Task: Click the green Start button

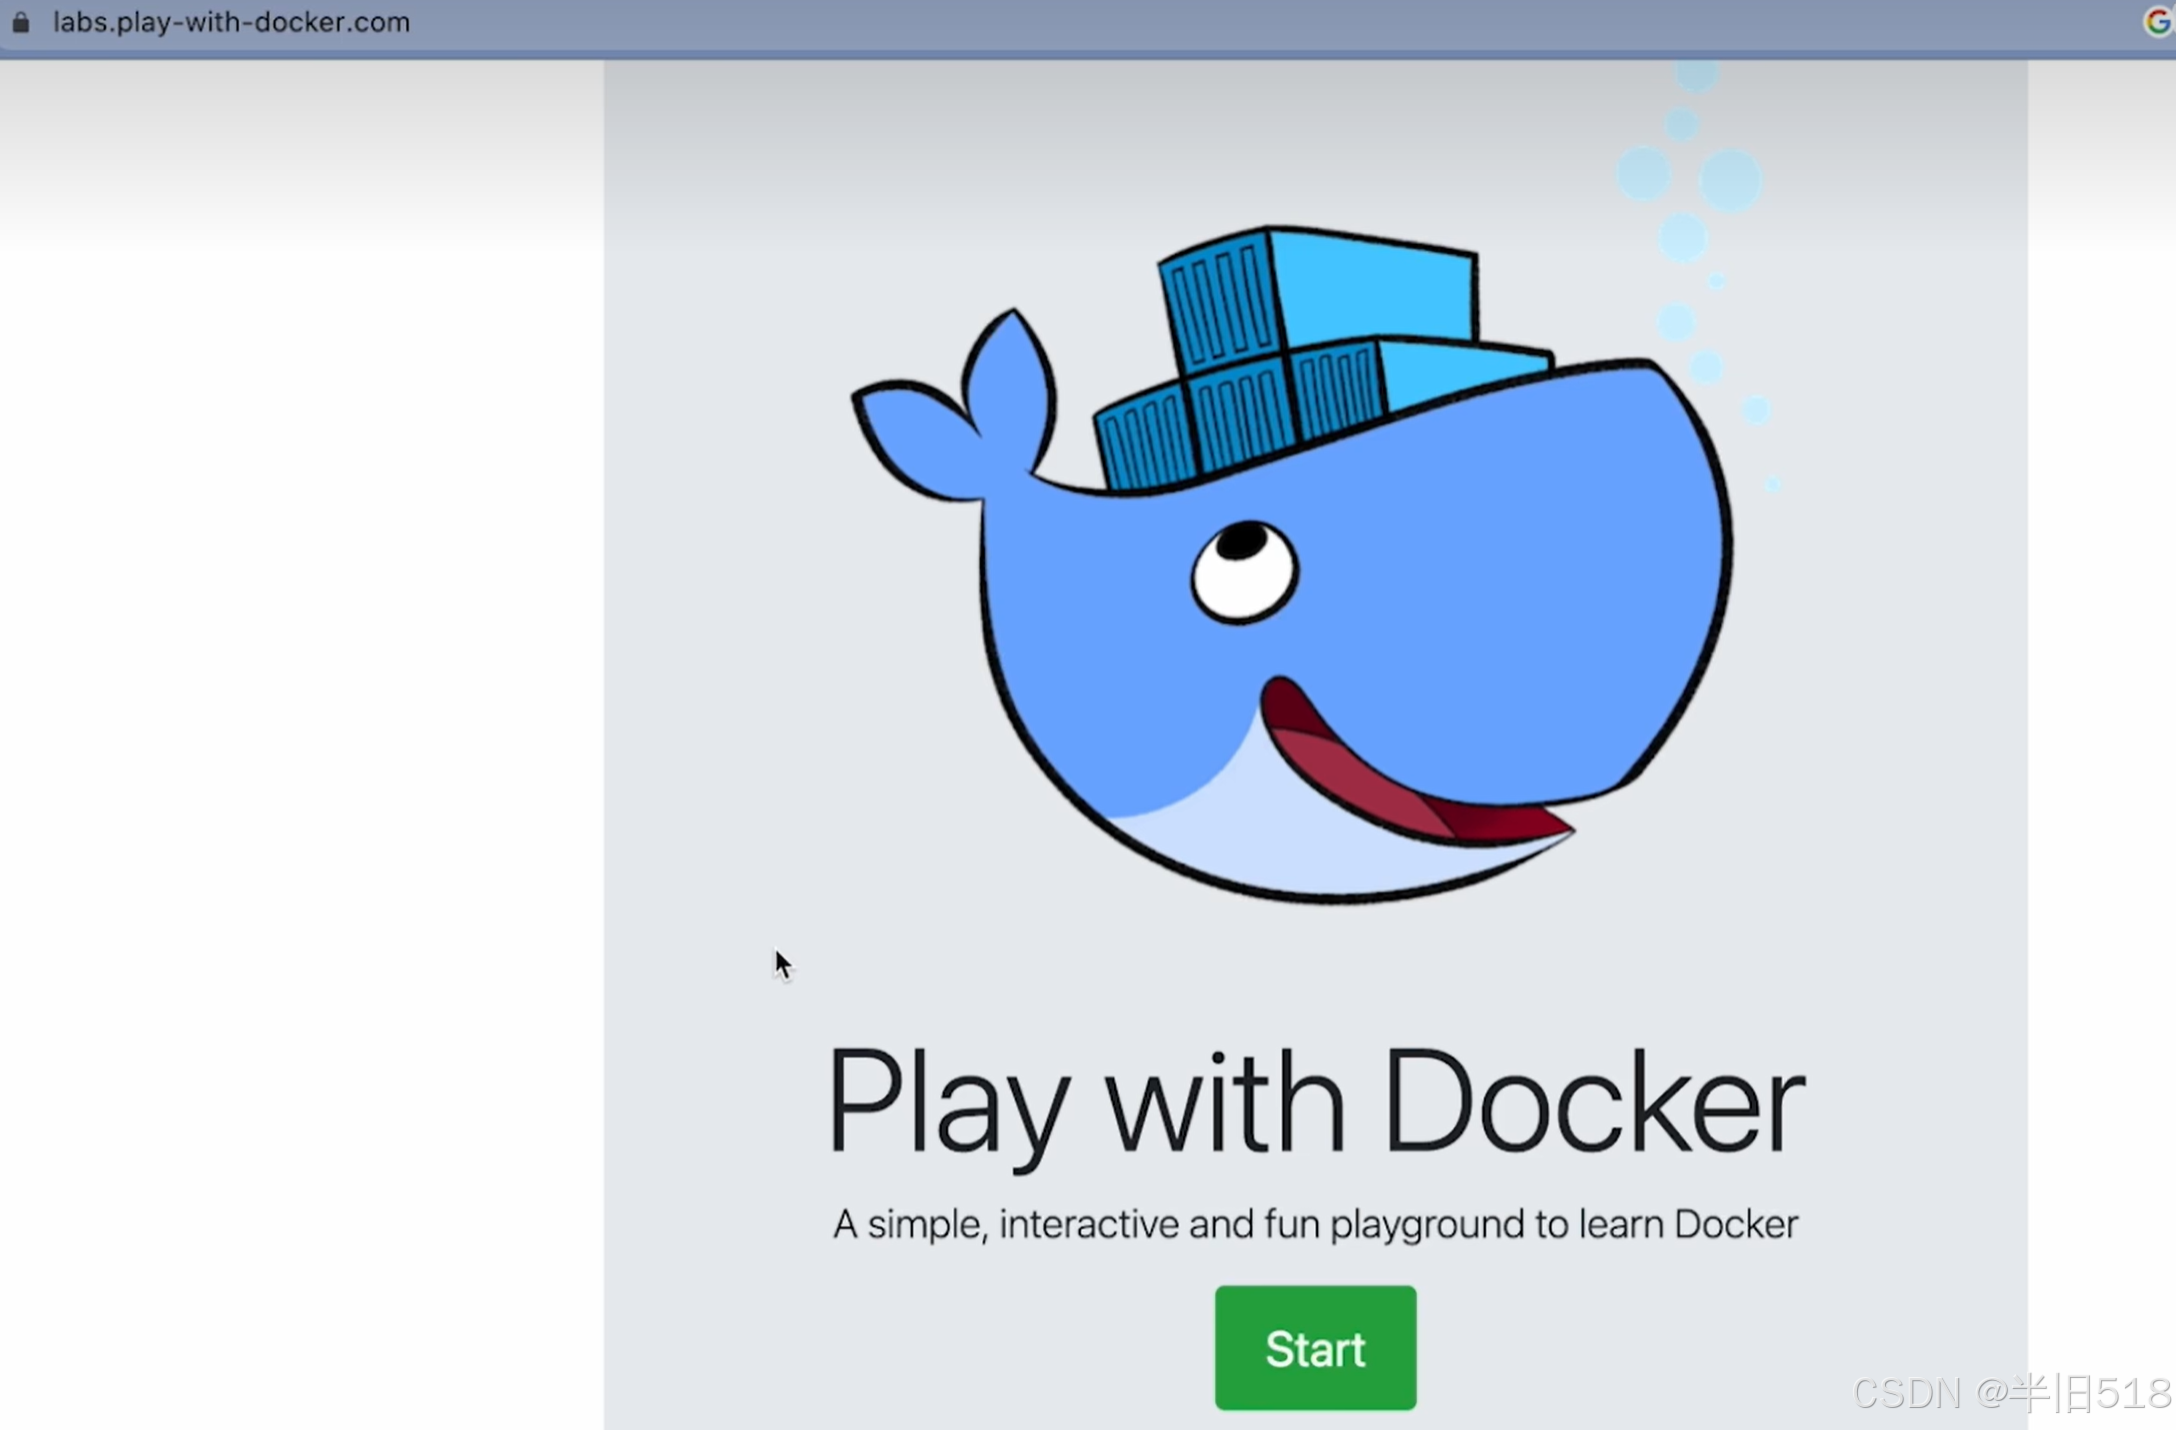Action: pyautogui.click(x=1315, y=1348)
